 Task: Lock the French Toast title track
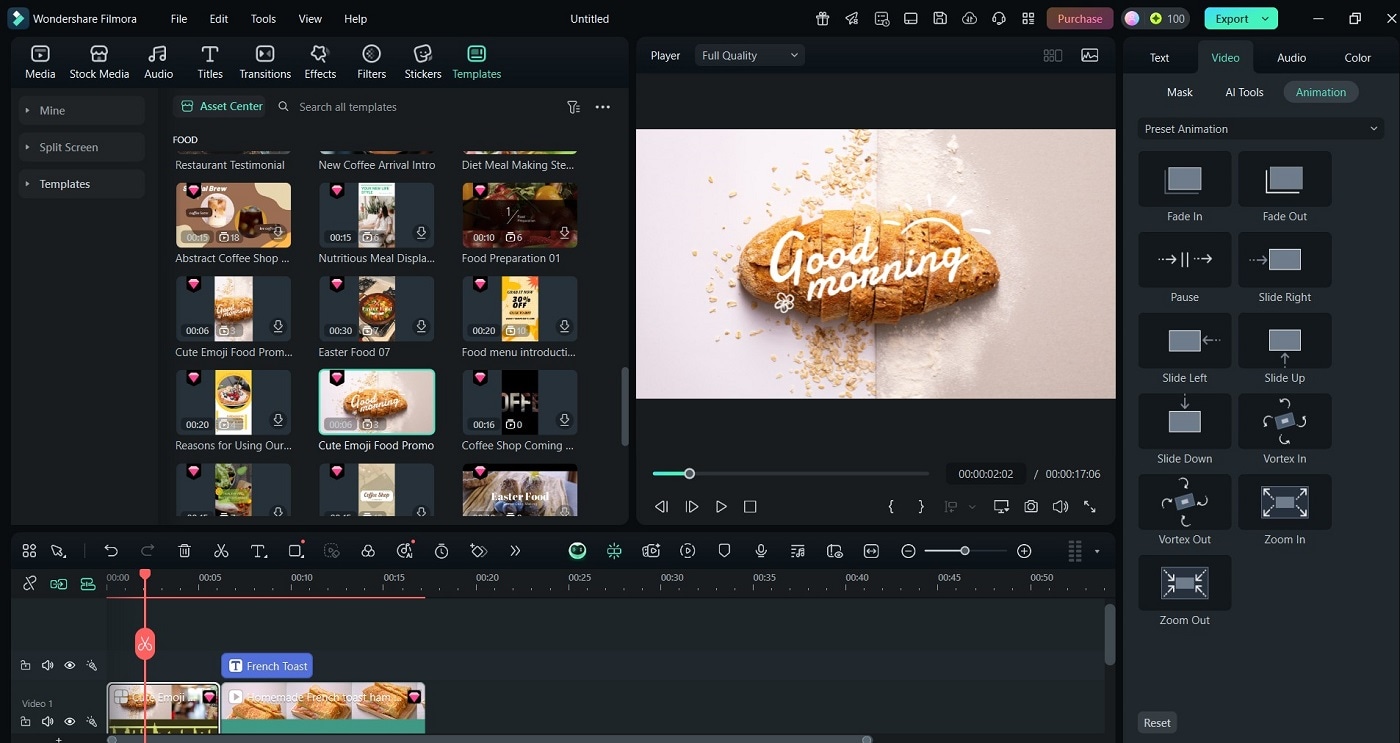coord(26,665)
